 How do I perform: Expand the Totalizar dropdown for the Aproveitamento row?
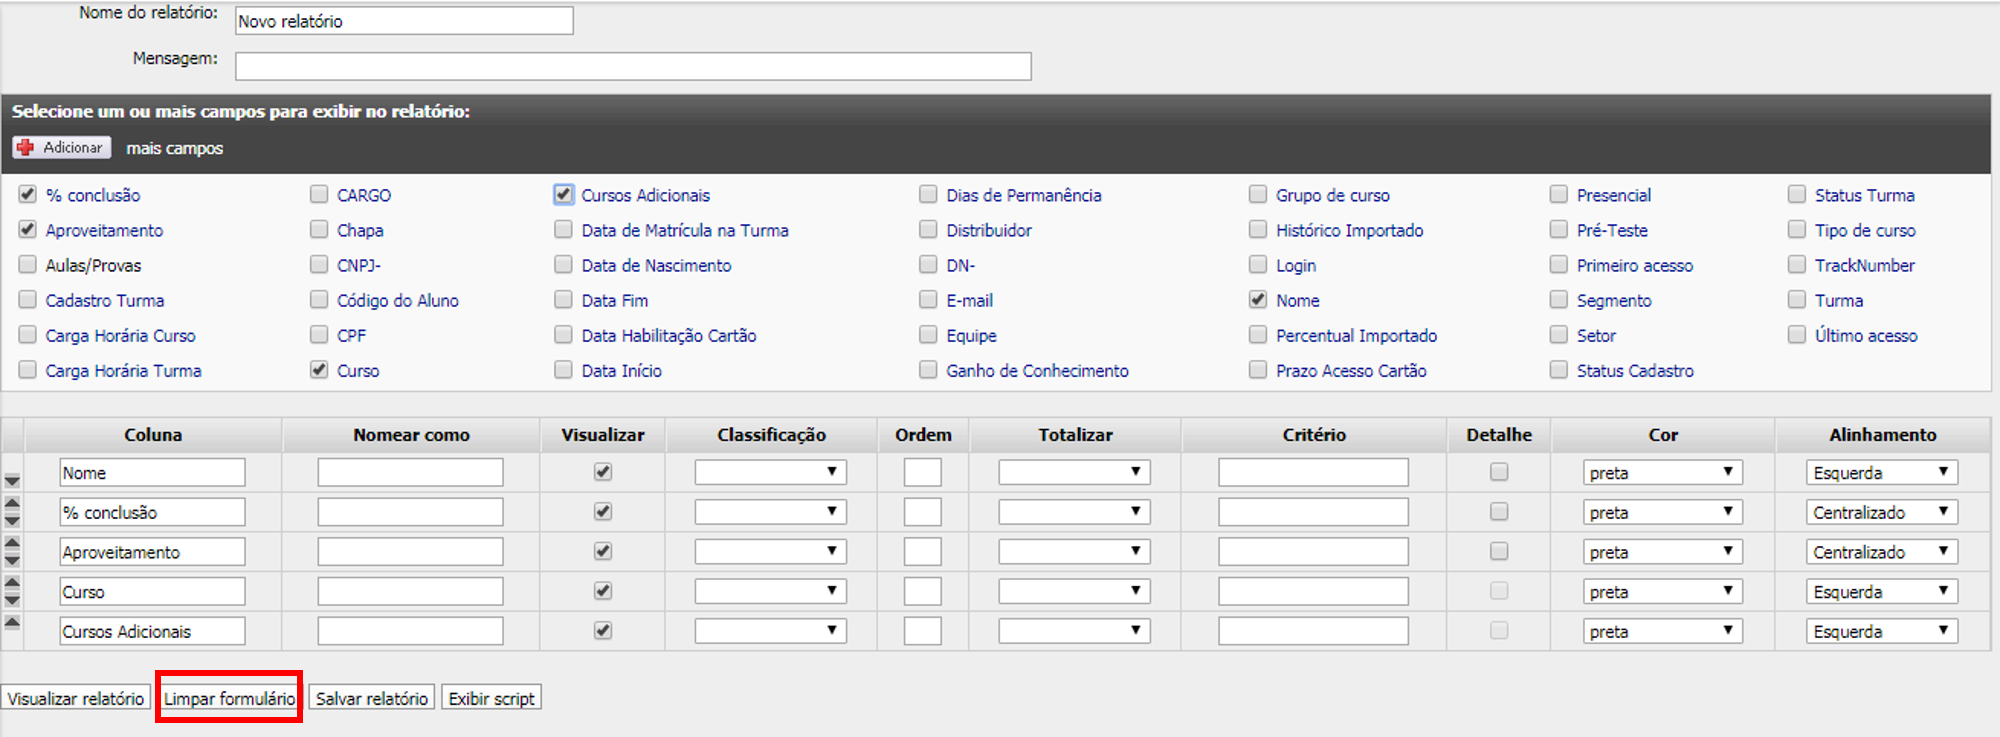(x=1073, y=552)
